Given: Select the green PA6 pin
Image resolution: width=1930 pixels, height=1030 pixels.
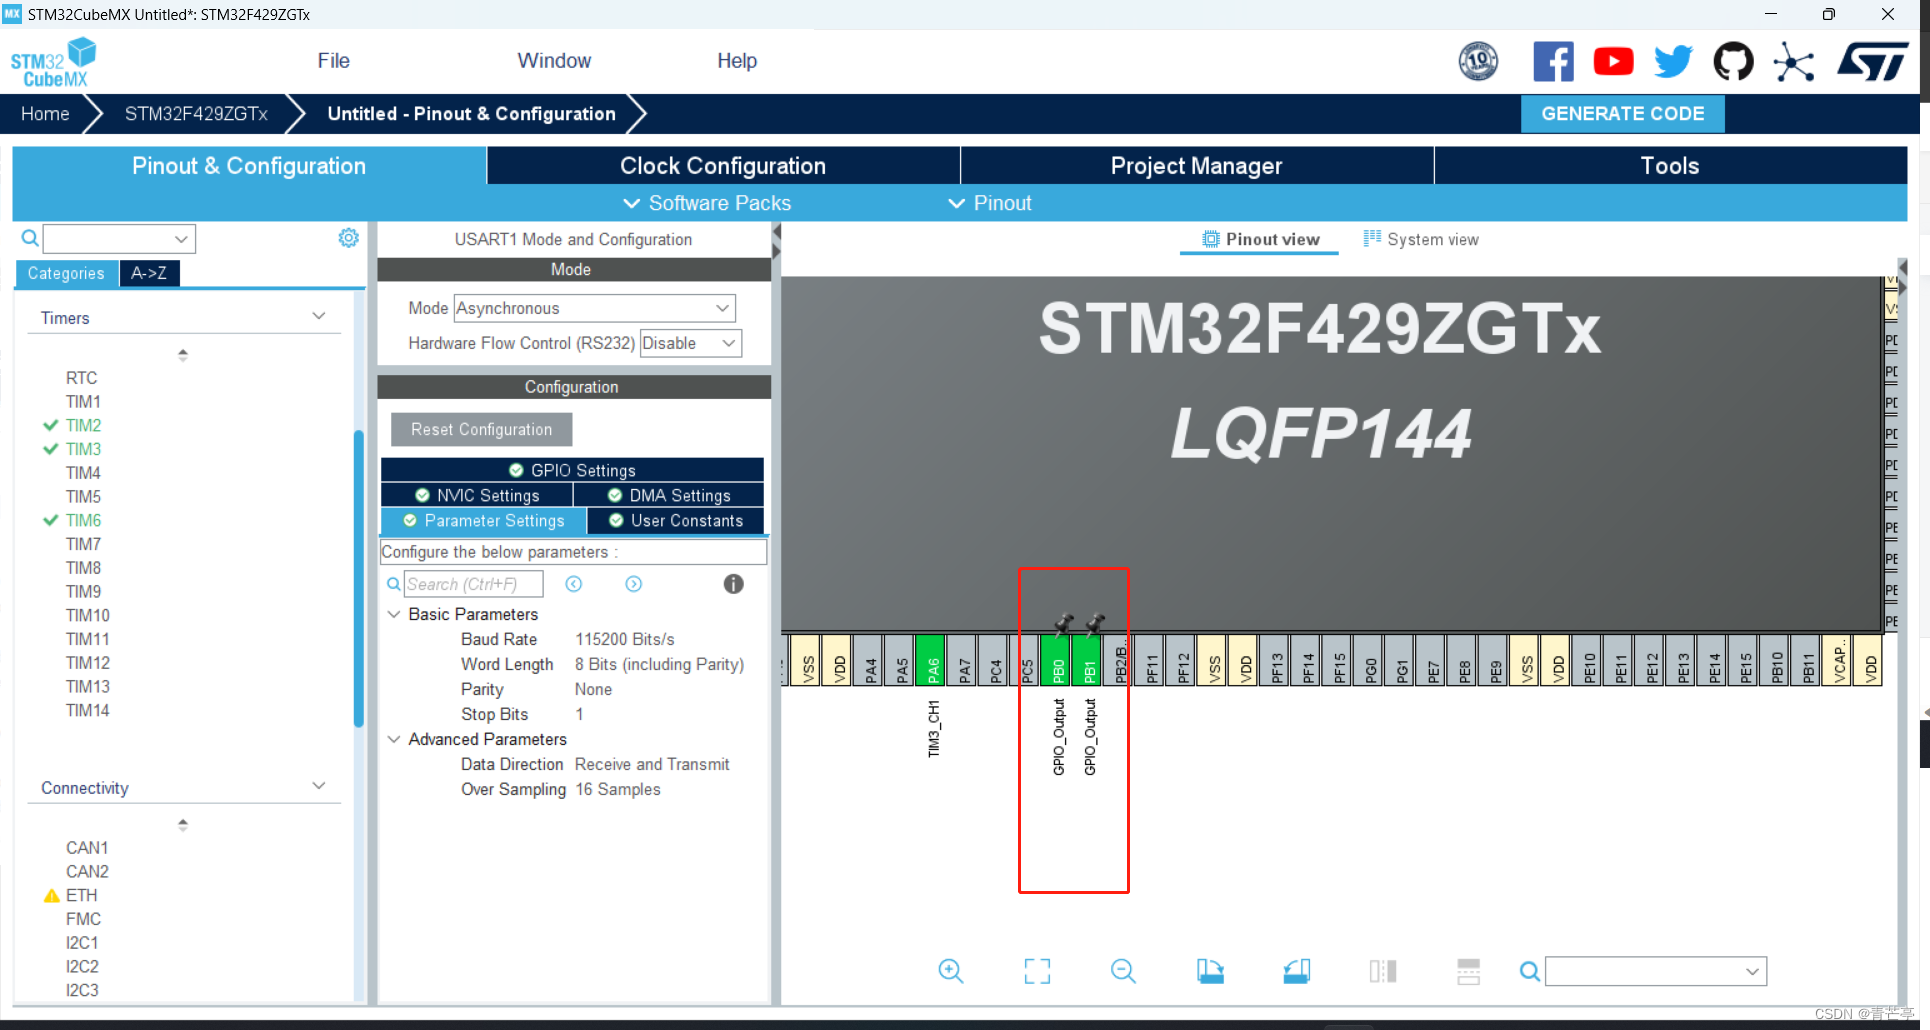Looking at the screenshot, I should (x=931, y=660).
